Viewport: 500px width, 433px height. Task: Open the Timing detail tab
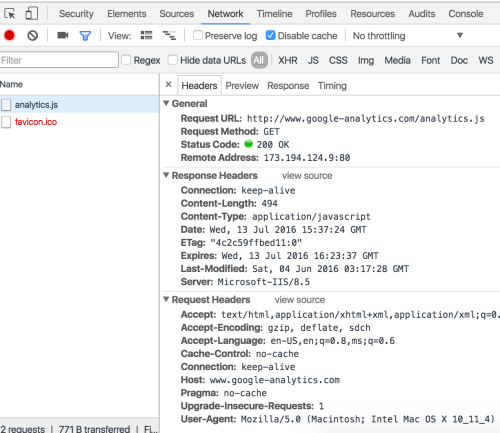(332, 86)
